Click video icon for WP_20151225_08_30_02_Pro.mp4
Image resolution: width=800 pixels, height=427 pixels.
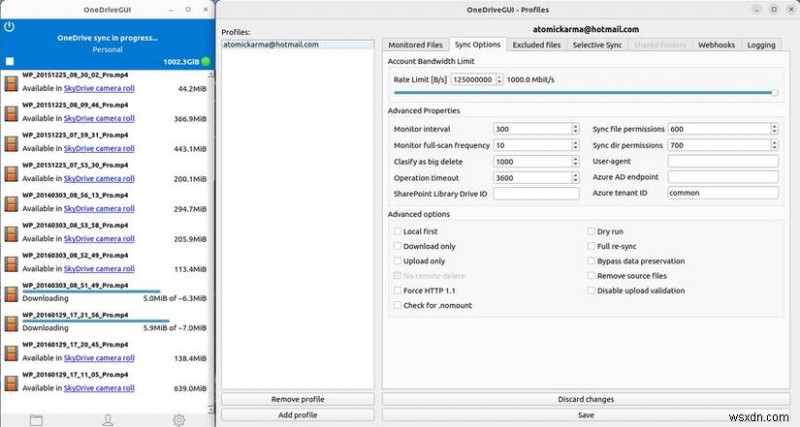point(11,83)
